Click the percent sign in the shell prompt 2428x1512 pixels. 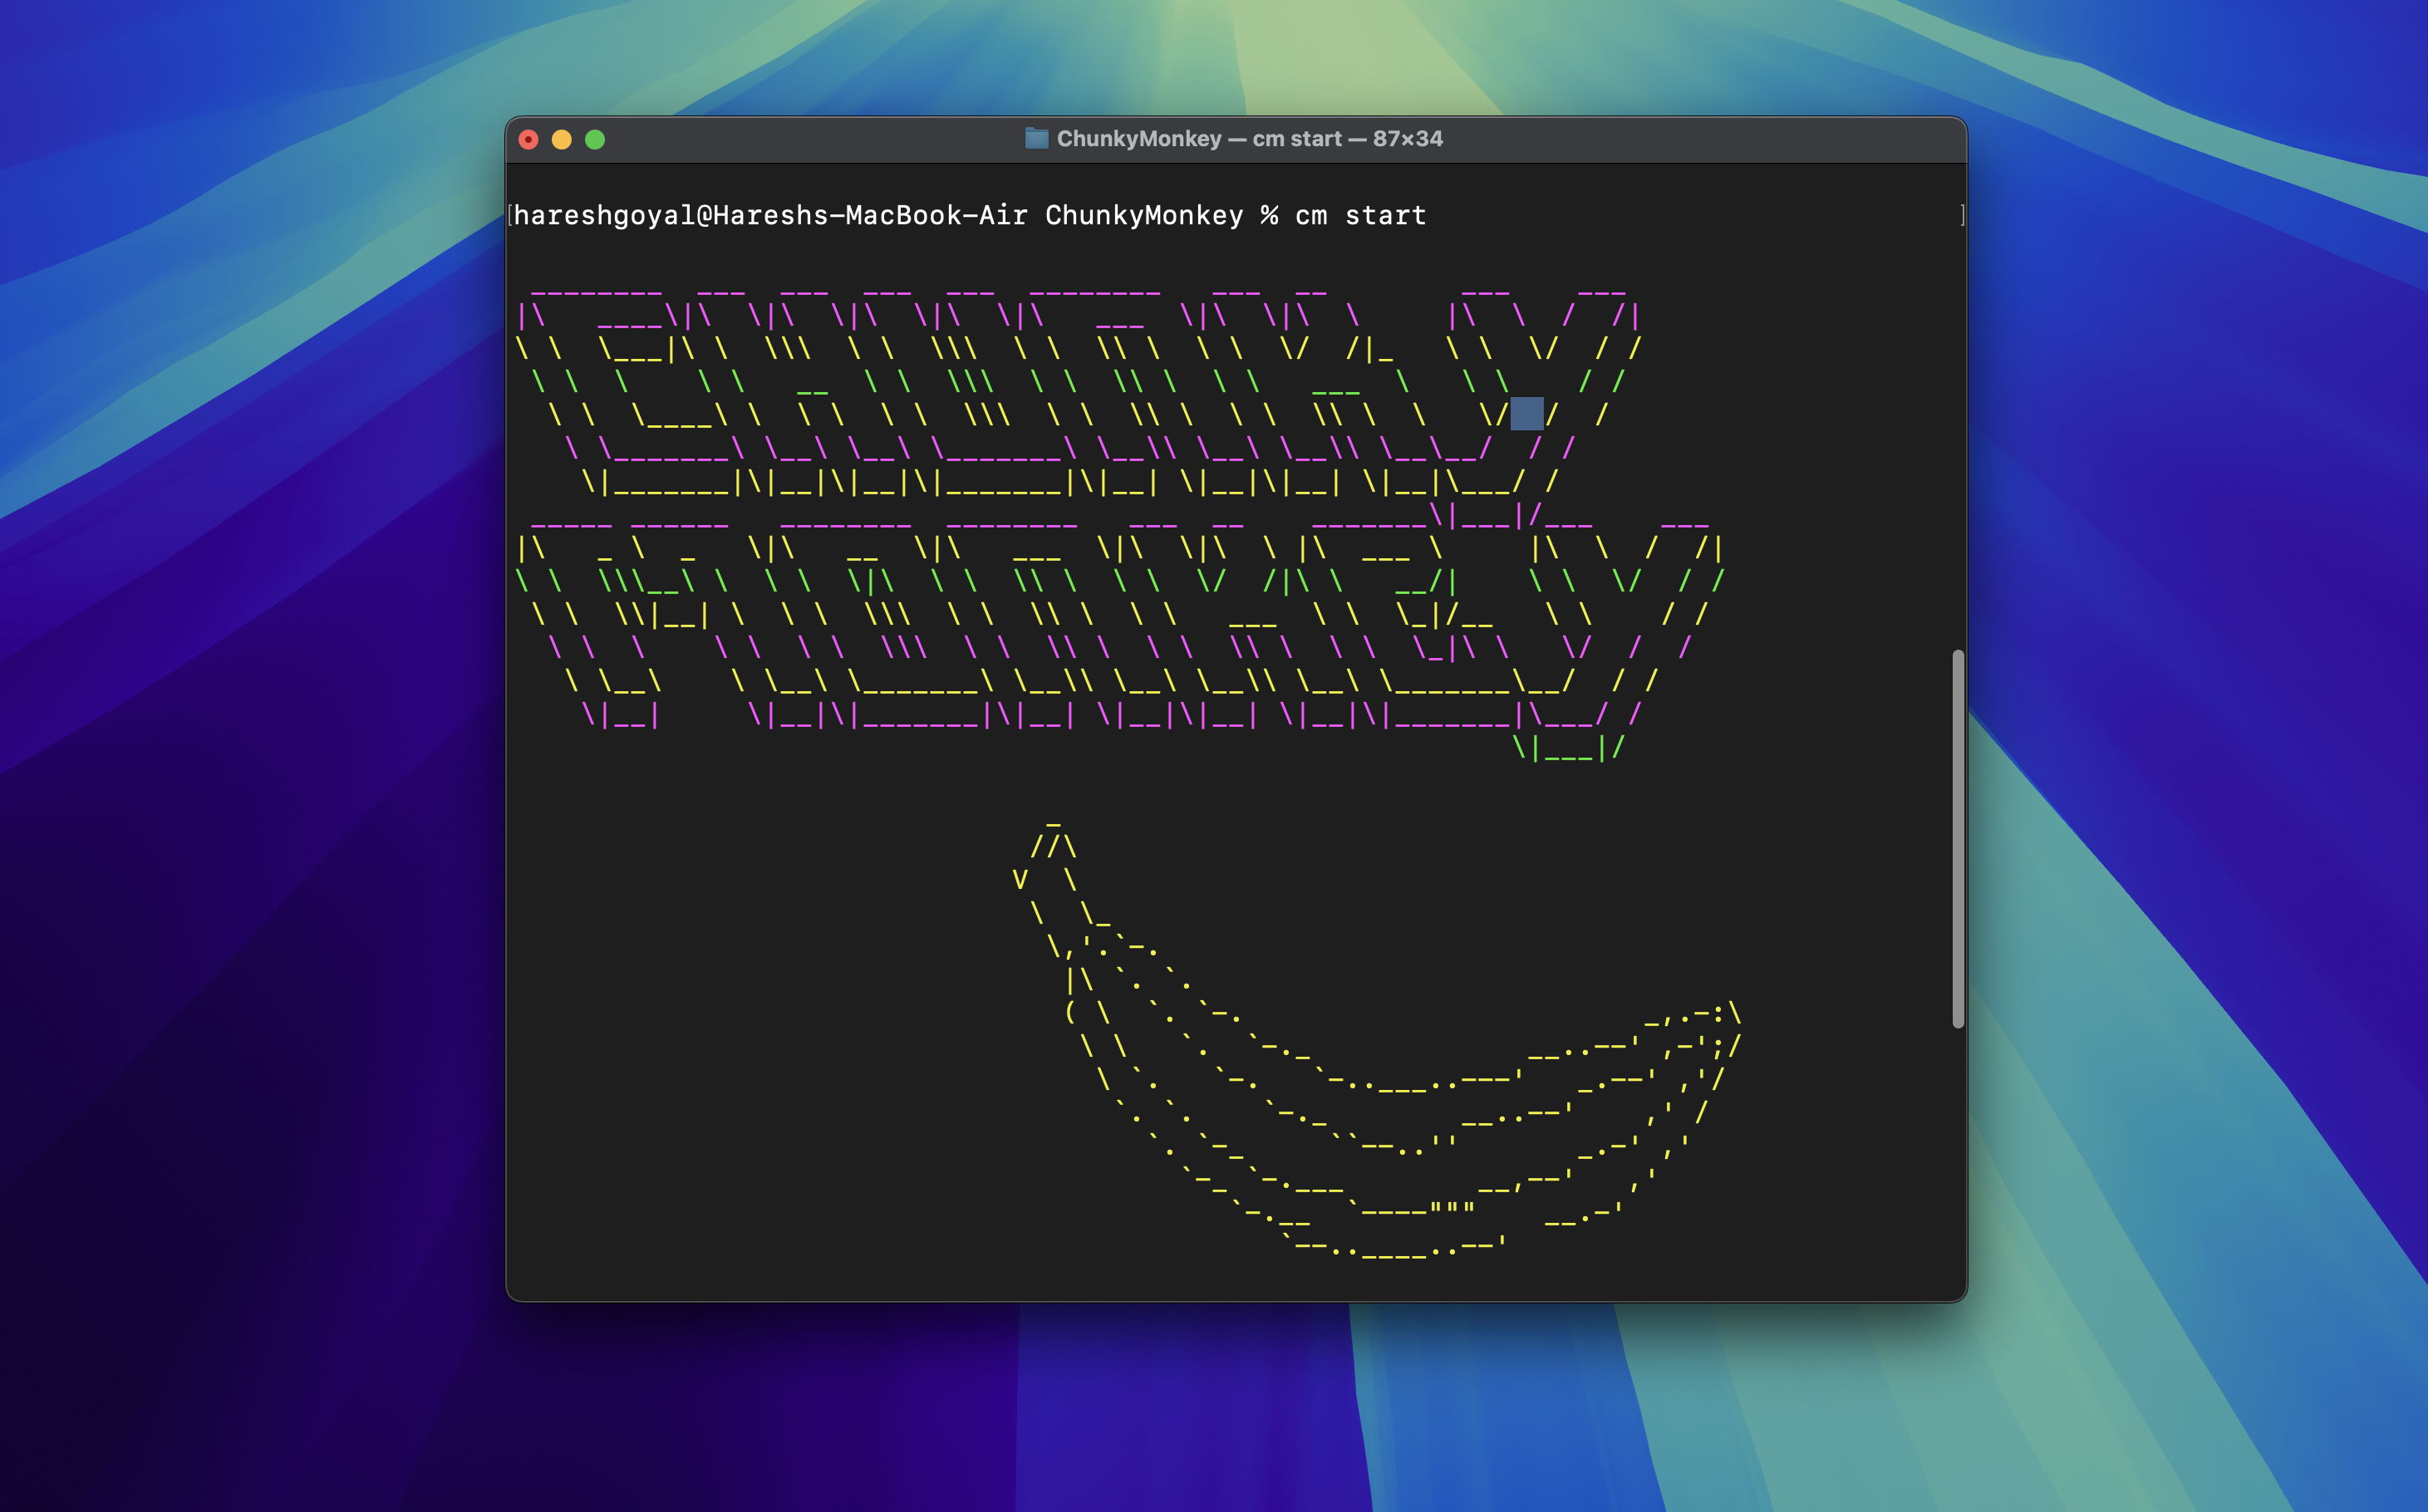click(1269, 216)
